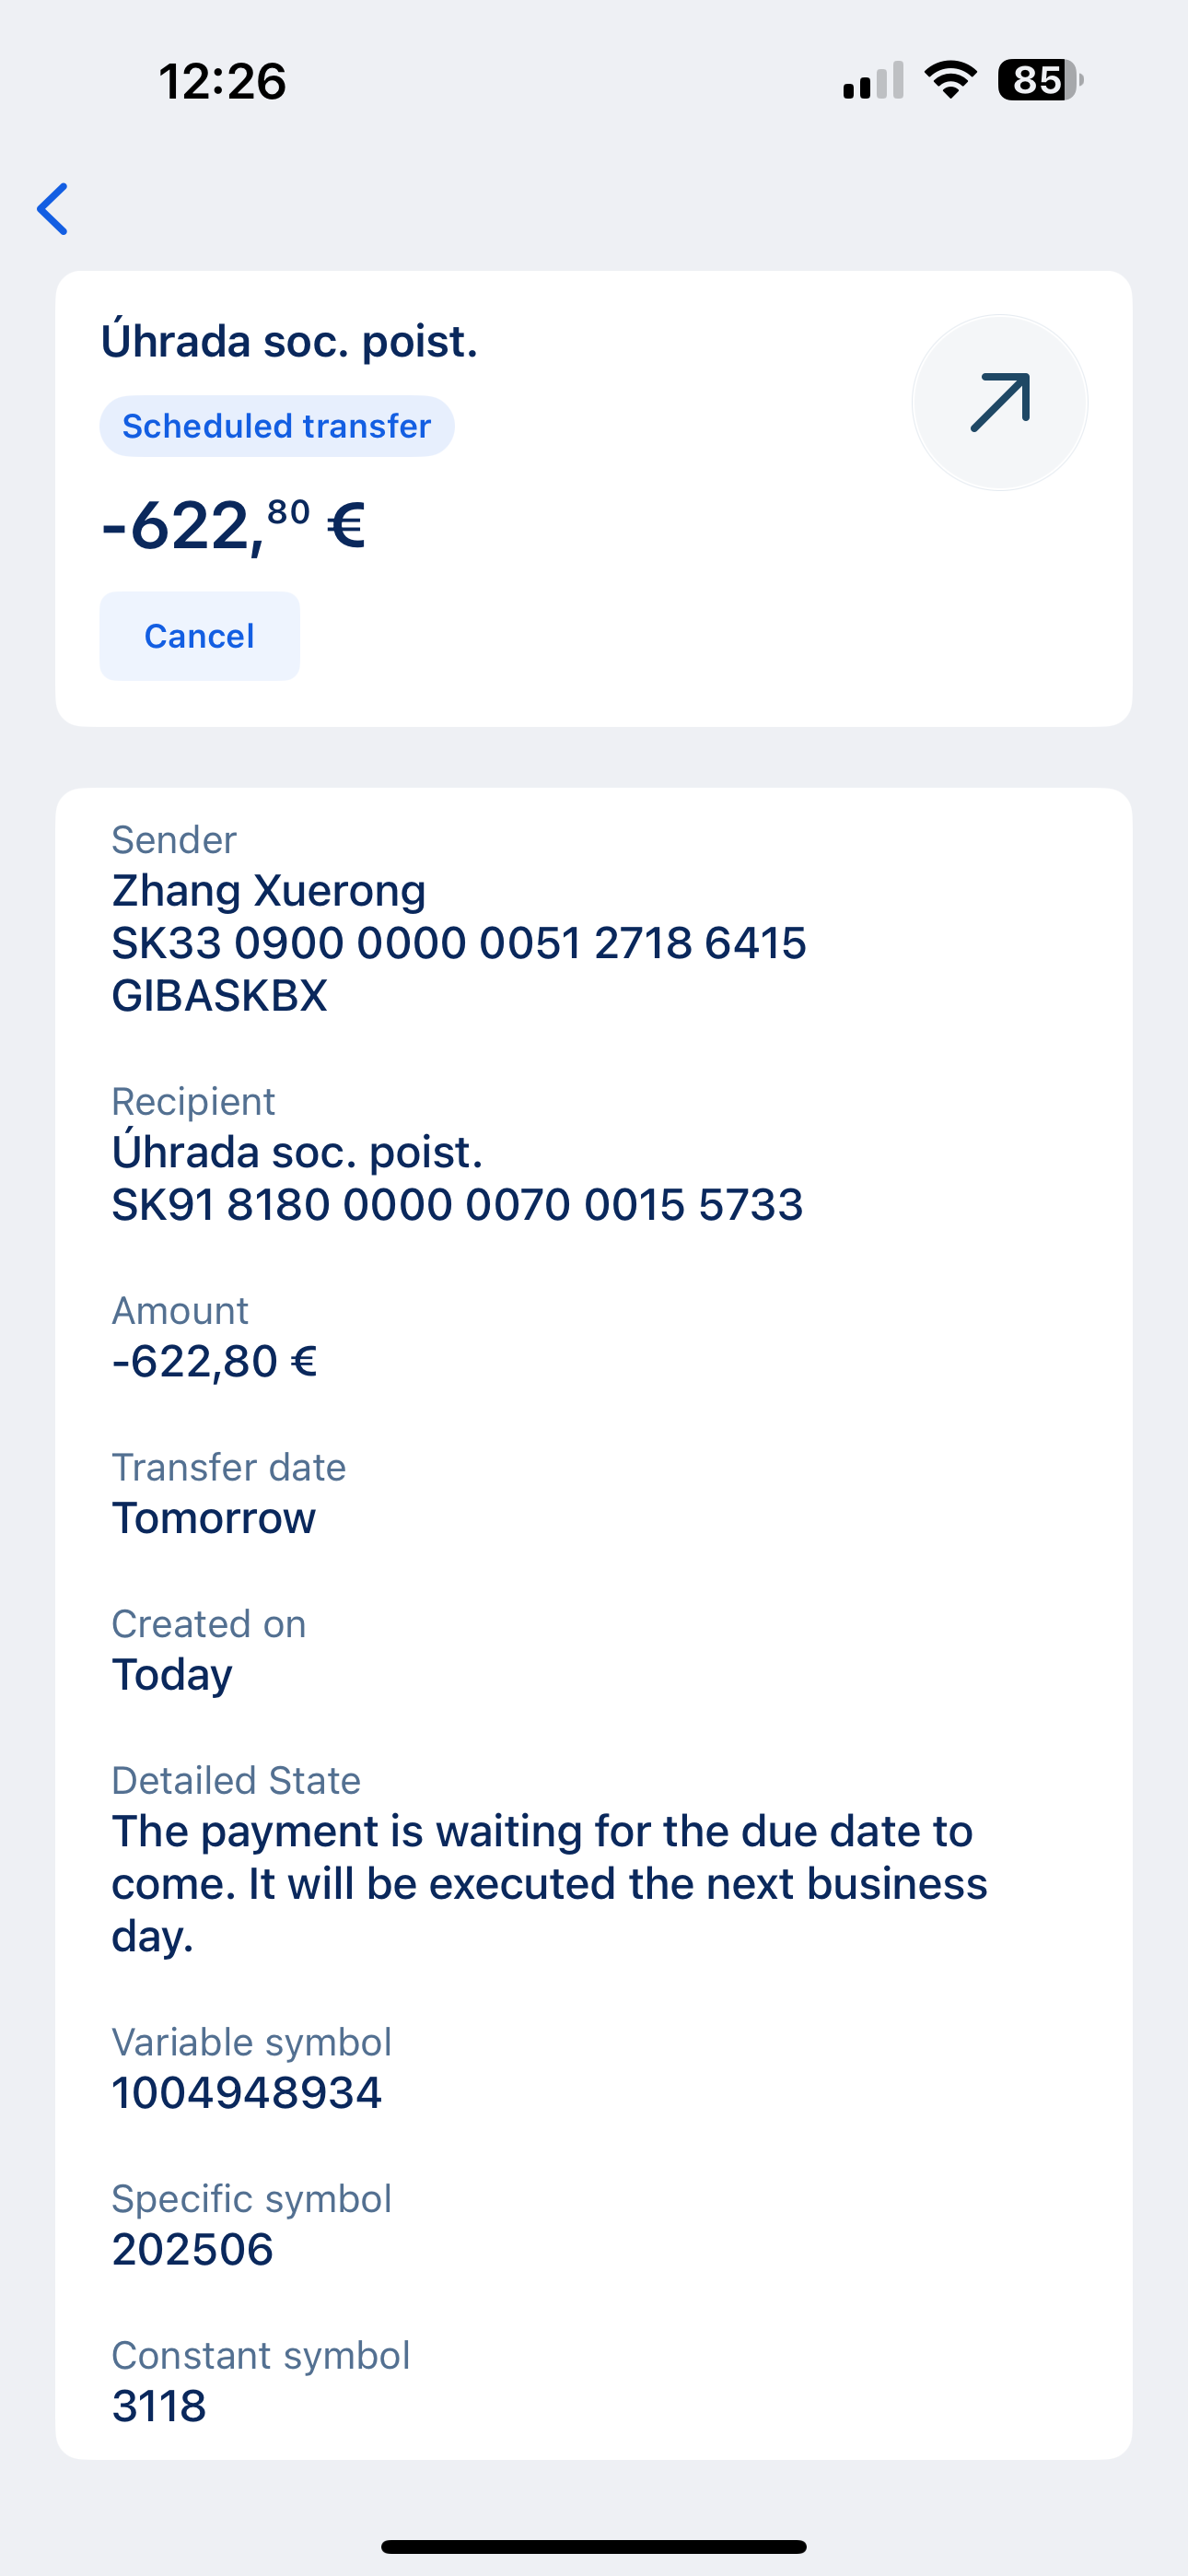Viewport: 1188px width, 2576px height.
Task: Tap the Wi-Fi status icon
Action: pyautogui.click(x=951, y=80)
